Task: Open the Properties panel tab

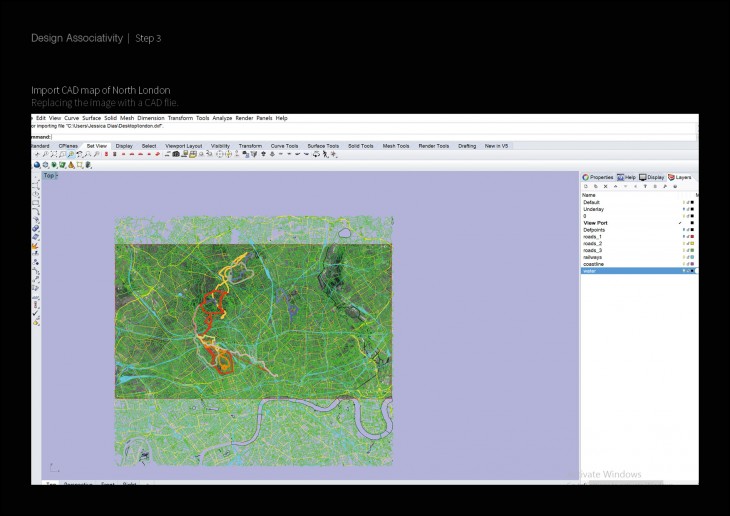Action: (x=598, y=177)
